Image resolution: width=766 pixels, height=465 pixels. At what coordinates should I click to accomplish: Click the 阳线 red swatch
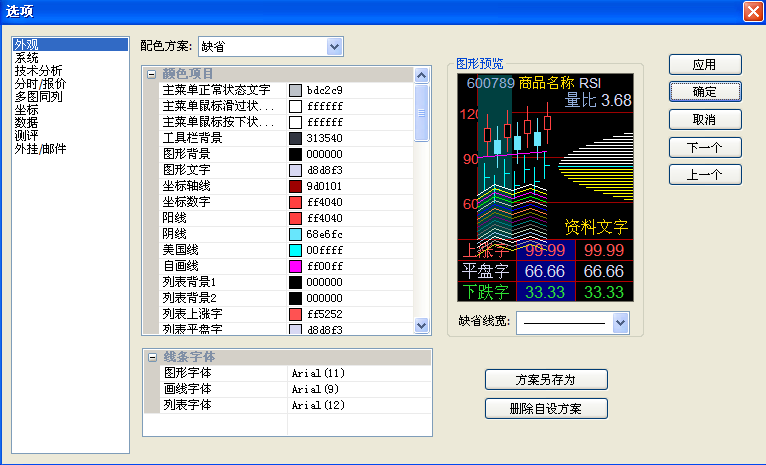(295, 218)
